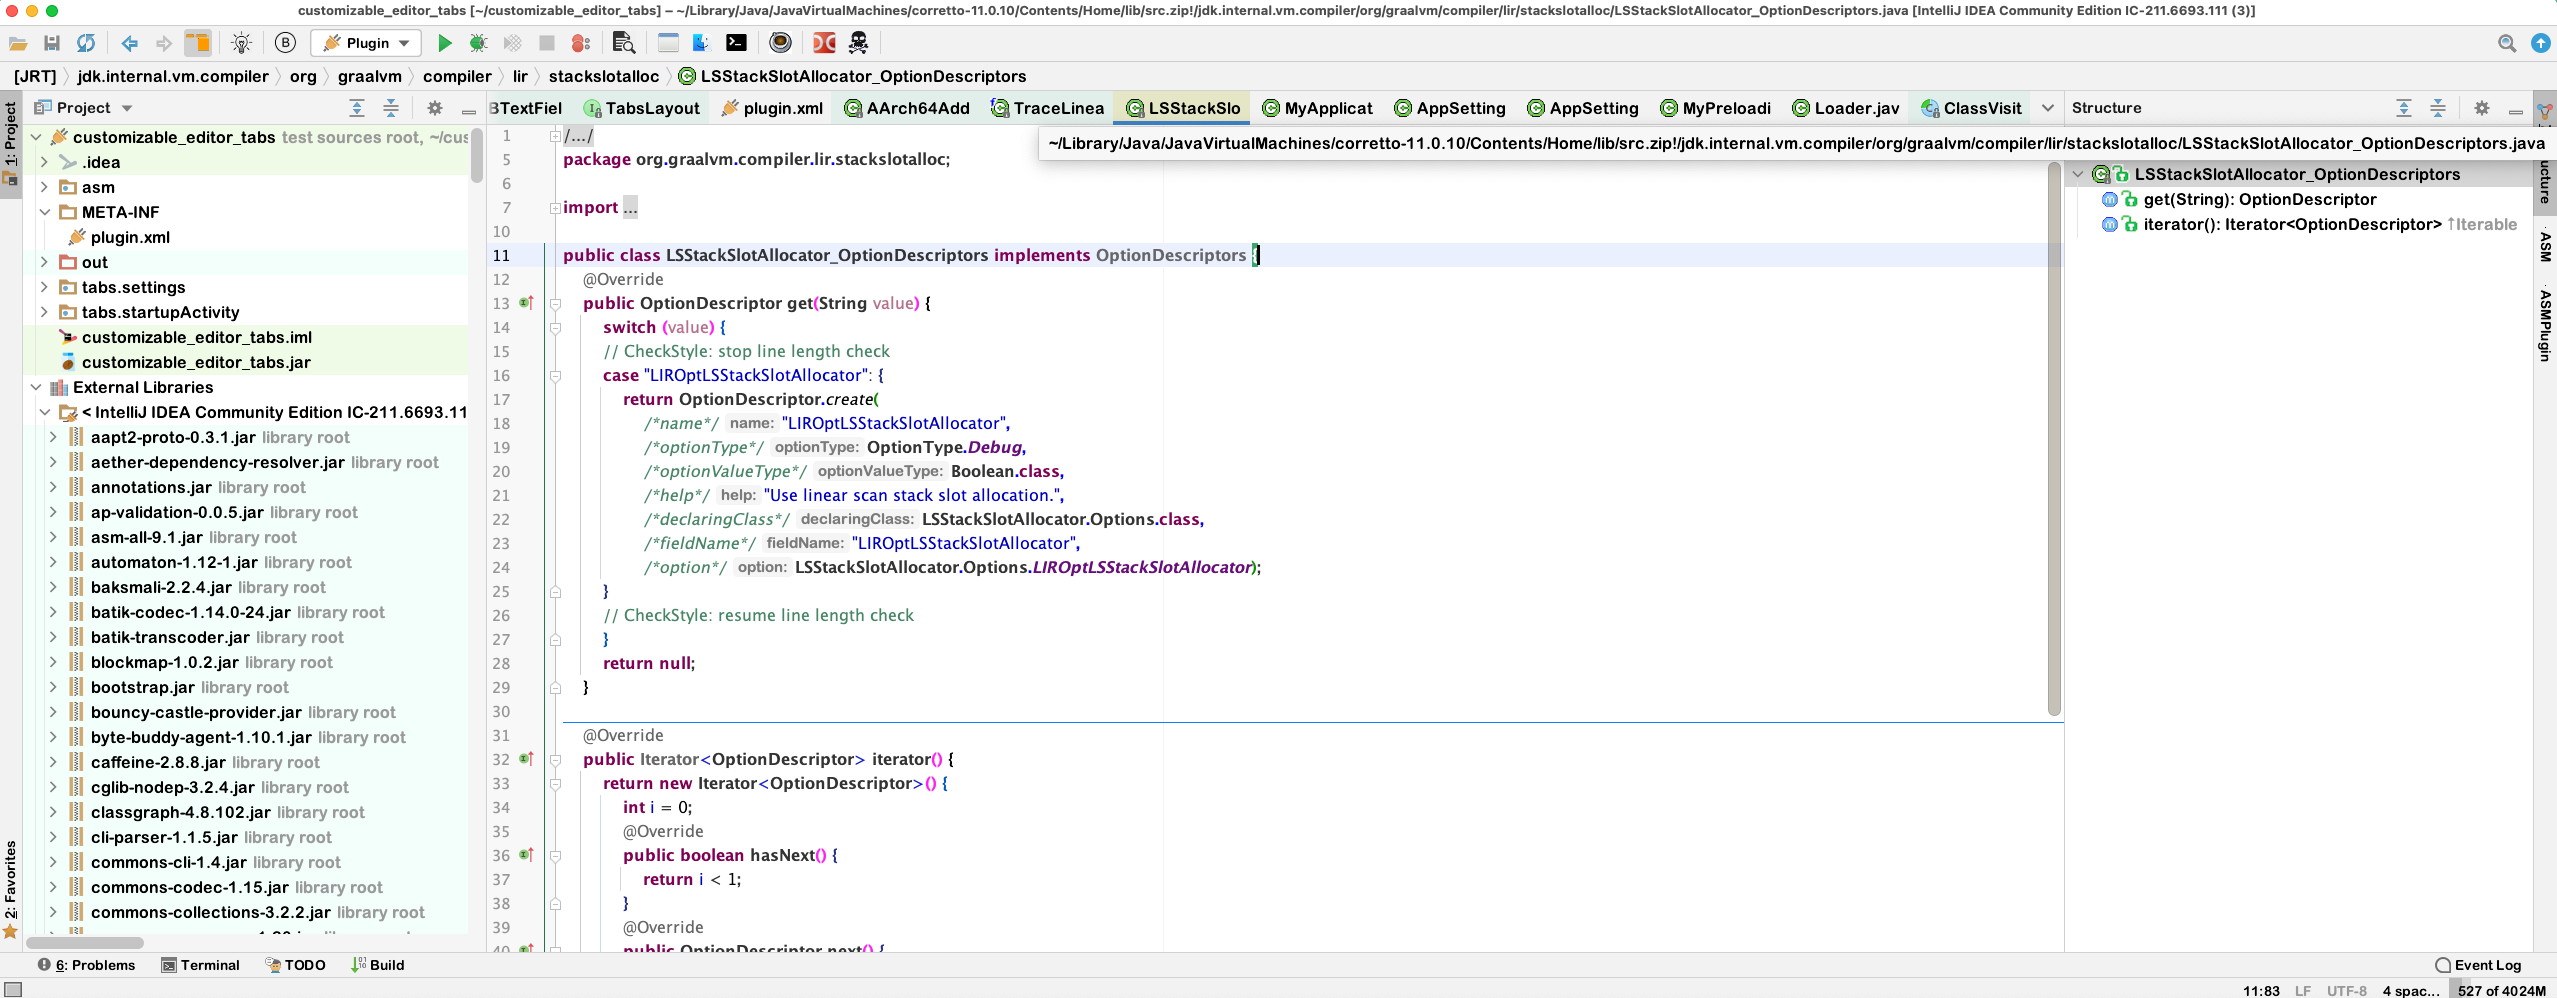Click the skull and crossbones icon
This screenshot has height=998, width=2557.
858,43
